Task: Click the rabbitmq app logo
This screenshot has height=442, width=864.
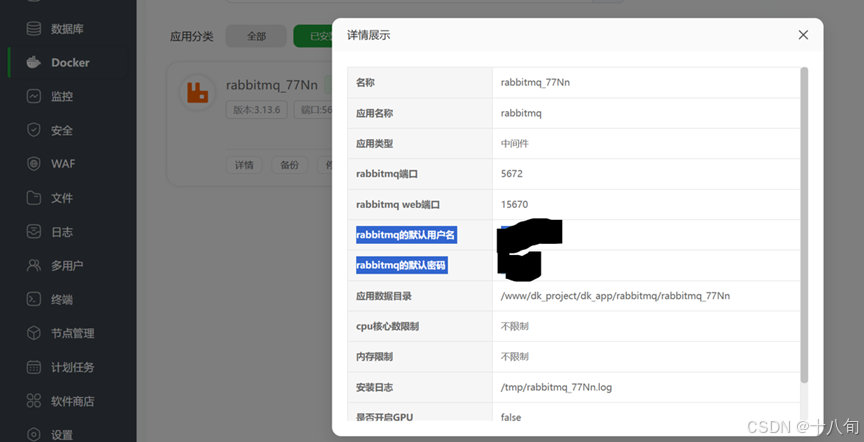Action: (x=197, y=92)
